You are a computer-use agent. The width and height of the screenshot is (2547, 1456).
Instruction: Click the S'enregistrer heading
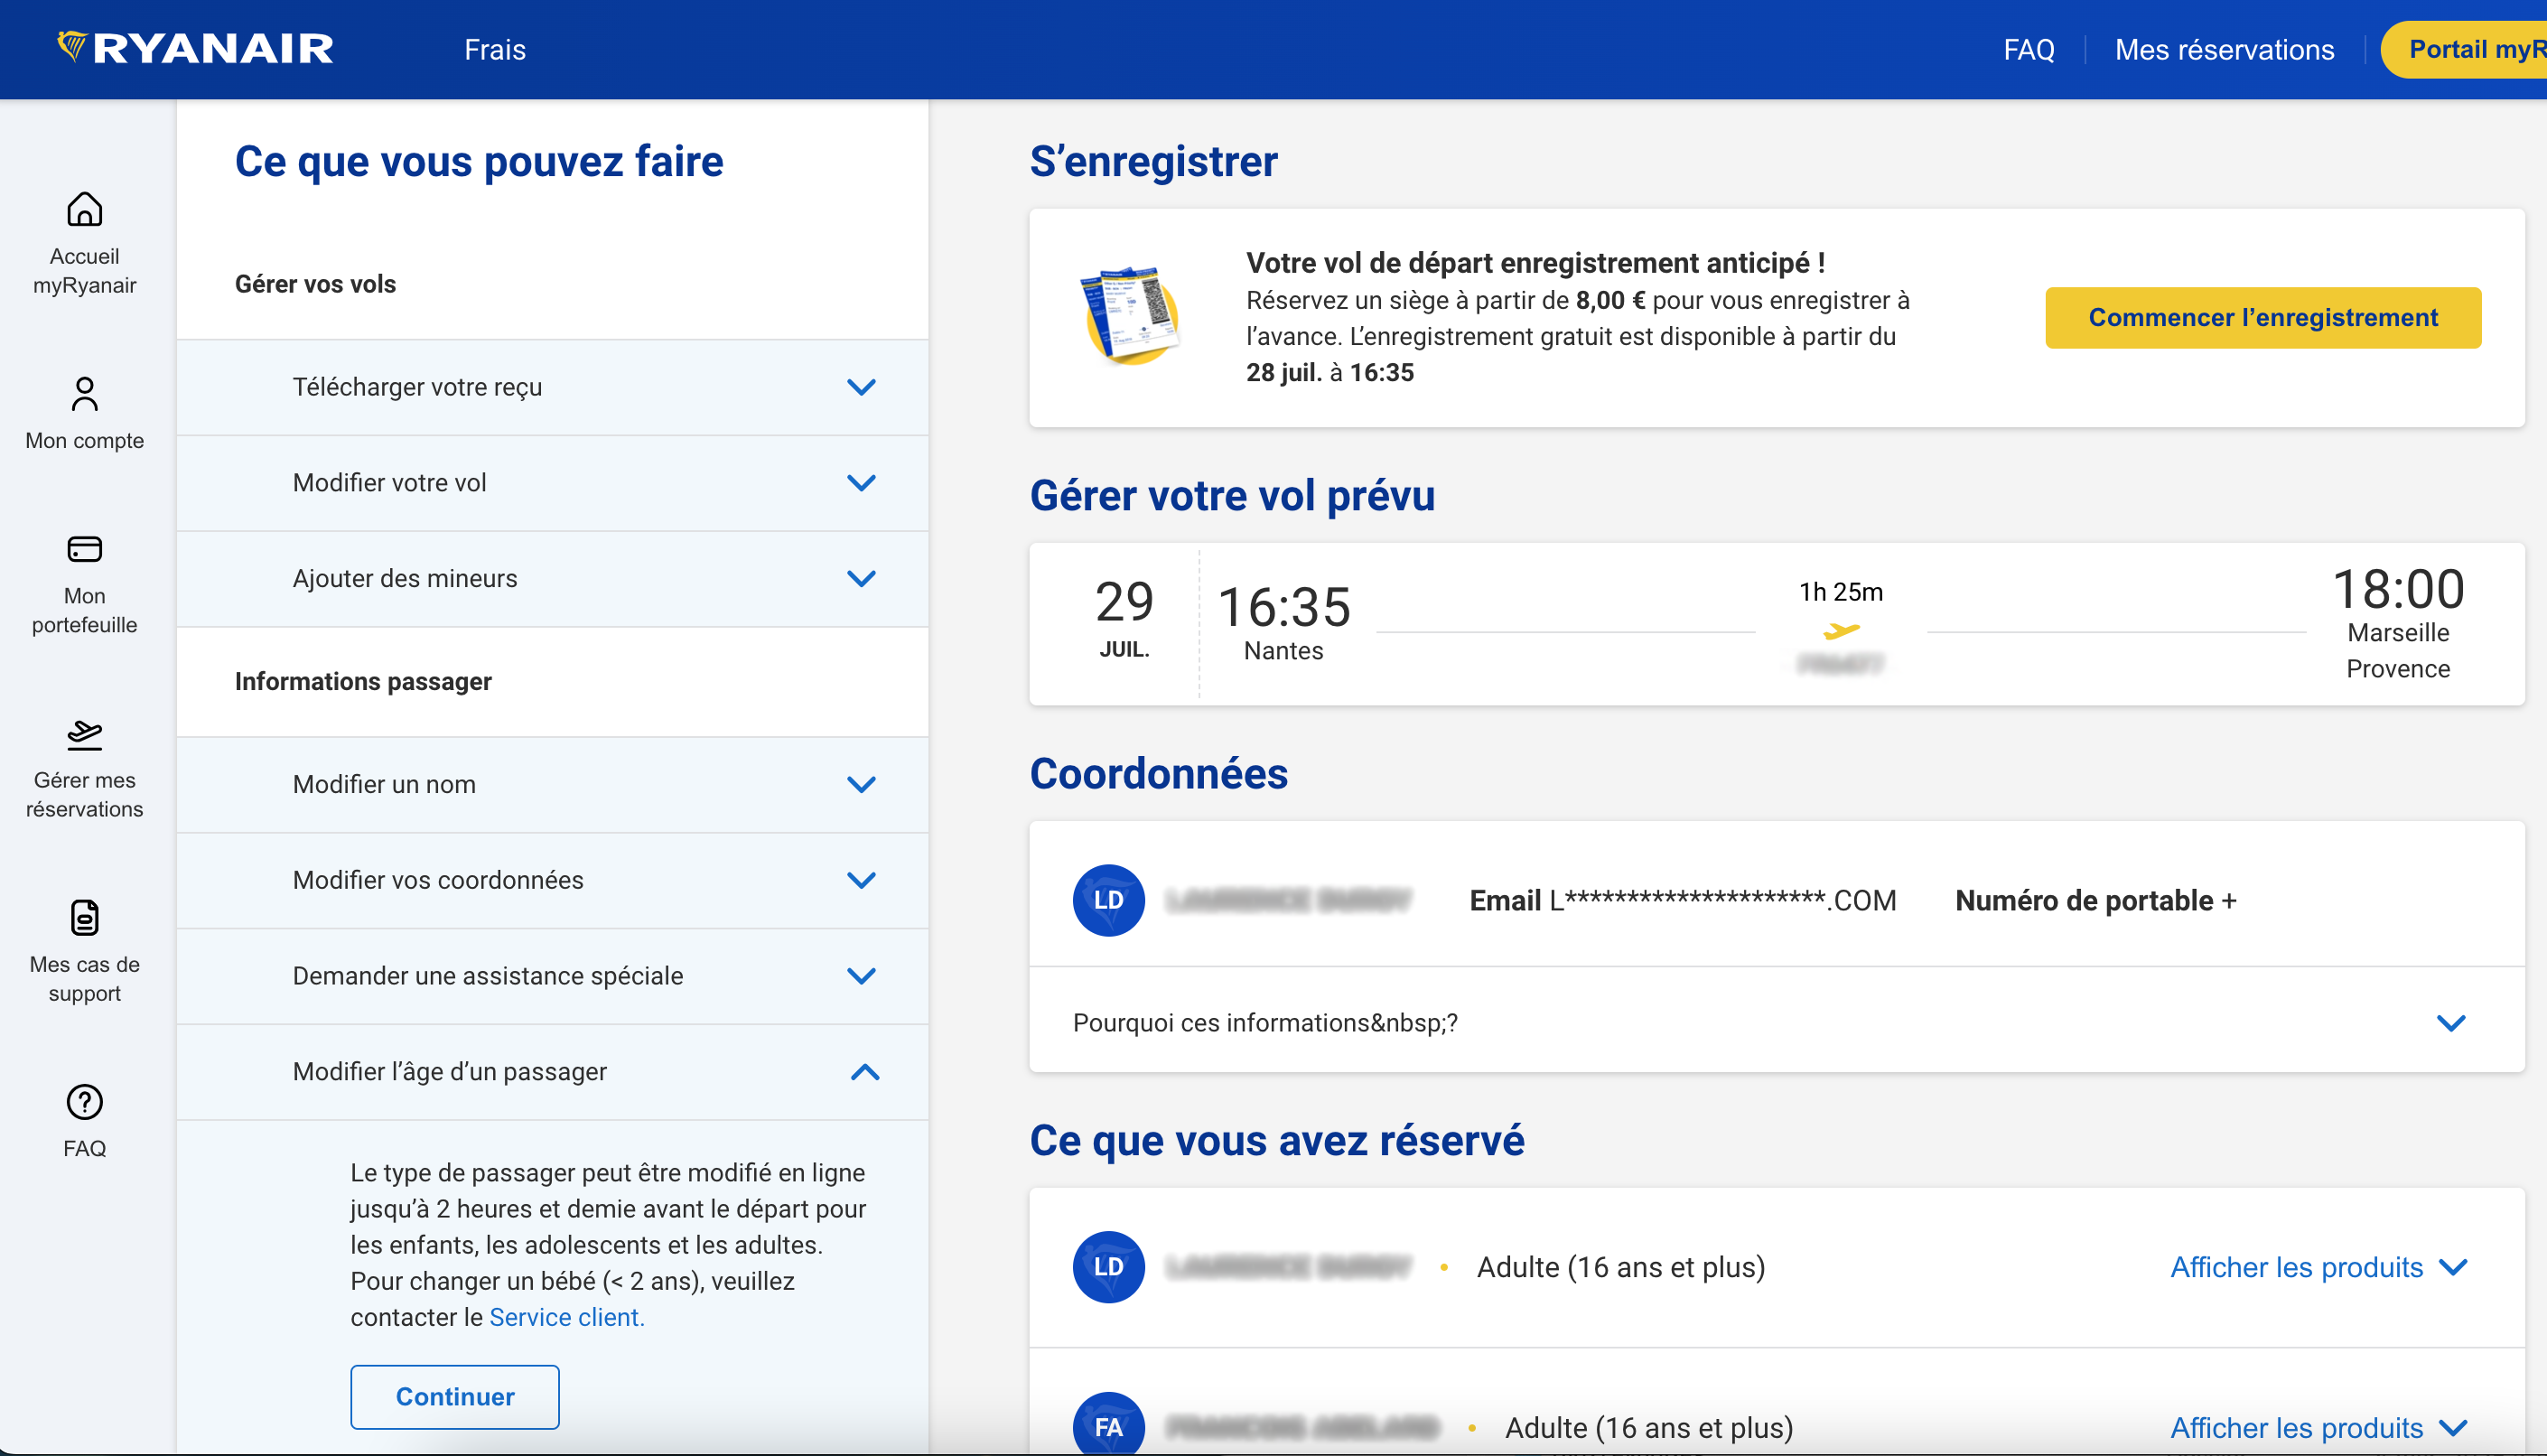pos(1153,161)
